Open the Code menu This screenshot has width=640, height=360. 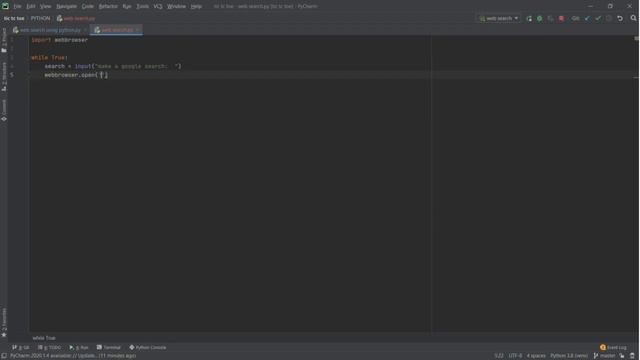click(87, 6)
